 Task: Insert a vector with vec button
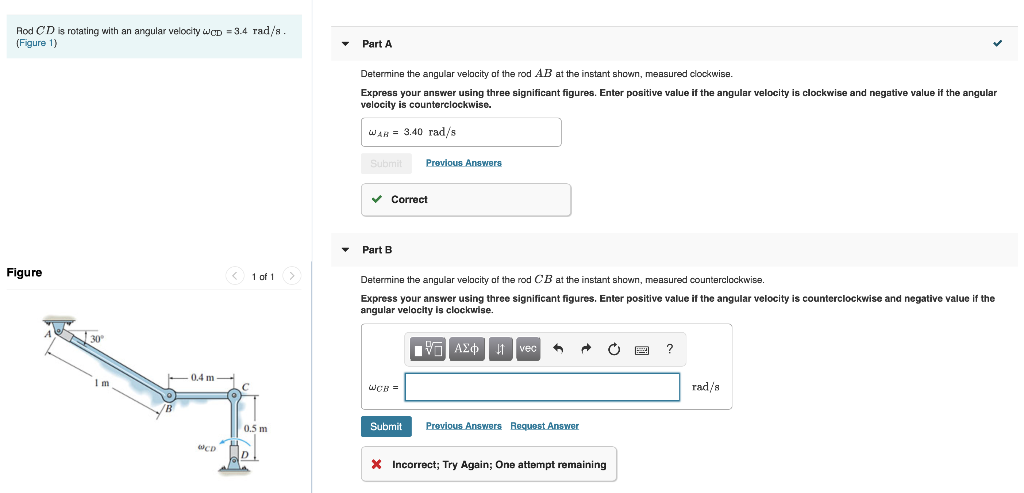point(528,349)
